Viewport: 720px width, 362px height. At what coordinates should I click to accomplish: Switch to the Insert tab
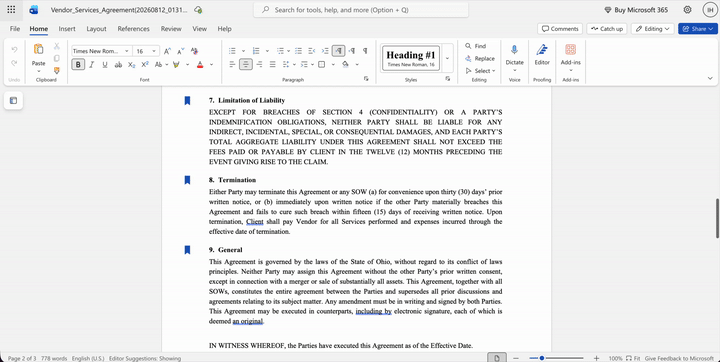tap(67, 28)
